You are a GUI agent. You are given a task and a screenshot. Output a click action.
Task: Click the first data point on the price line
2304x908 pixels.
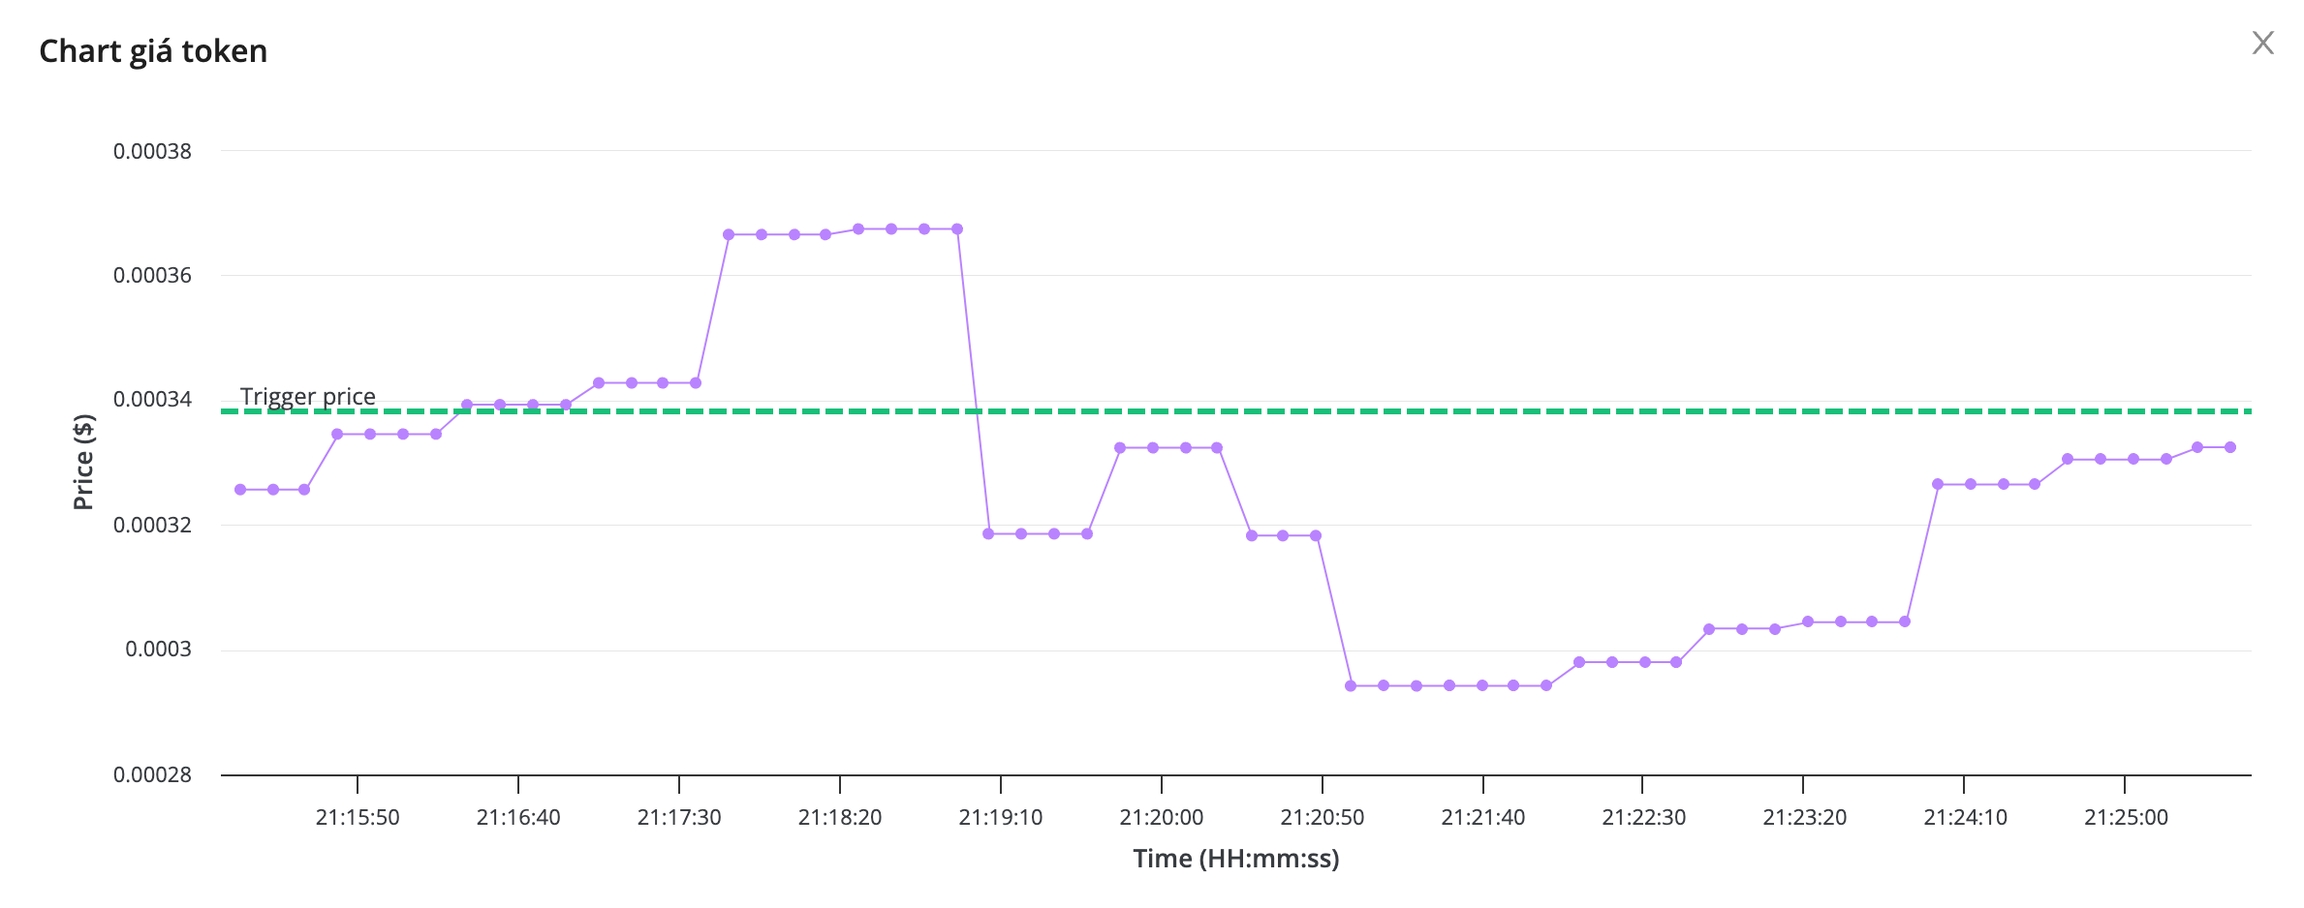click(240, 490)
